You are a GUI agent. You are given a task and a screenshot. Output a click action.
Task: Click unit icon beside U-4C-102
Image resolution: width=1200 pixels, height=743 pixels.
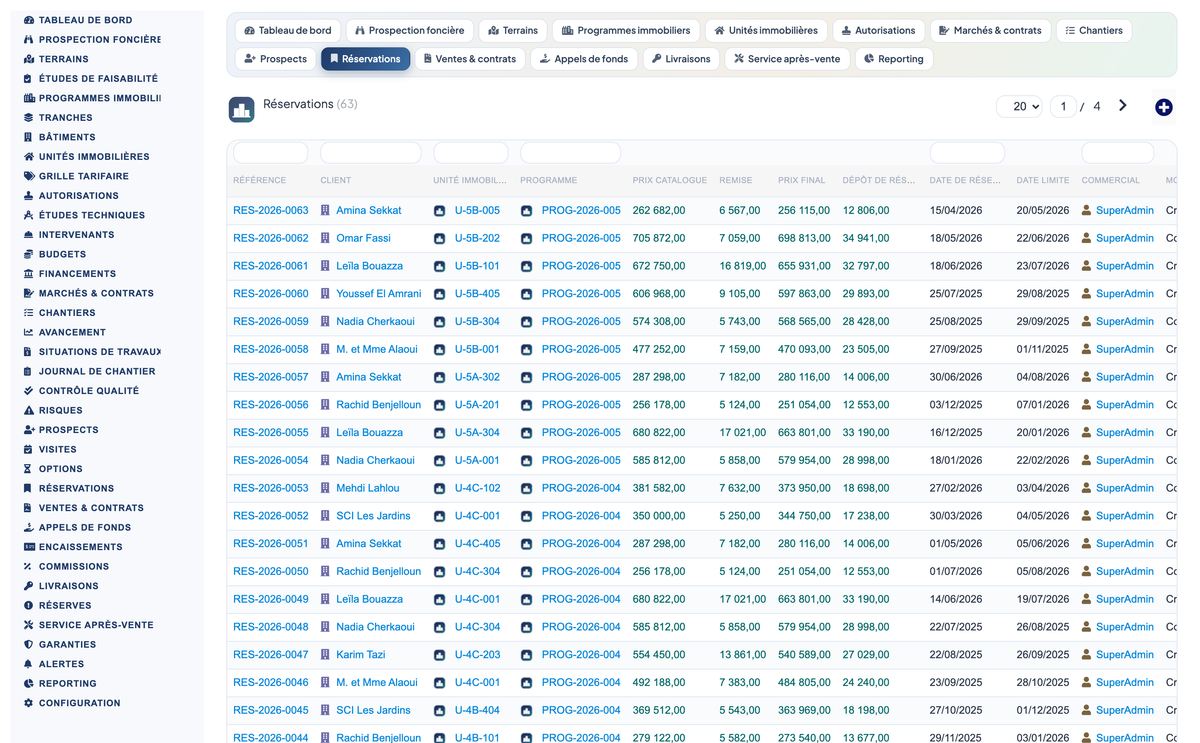pyautogui.click(x=439, y=488)
